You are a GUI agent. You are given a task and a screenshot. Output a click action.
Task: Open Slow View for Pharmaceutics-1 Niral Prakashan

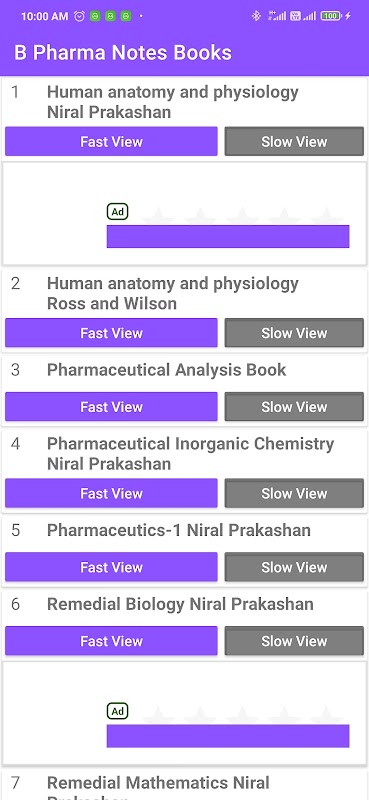[x=294, y=567]
